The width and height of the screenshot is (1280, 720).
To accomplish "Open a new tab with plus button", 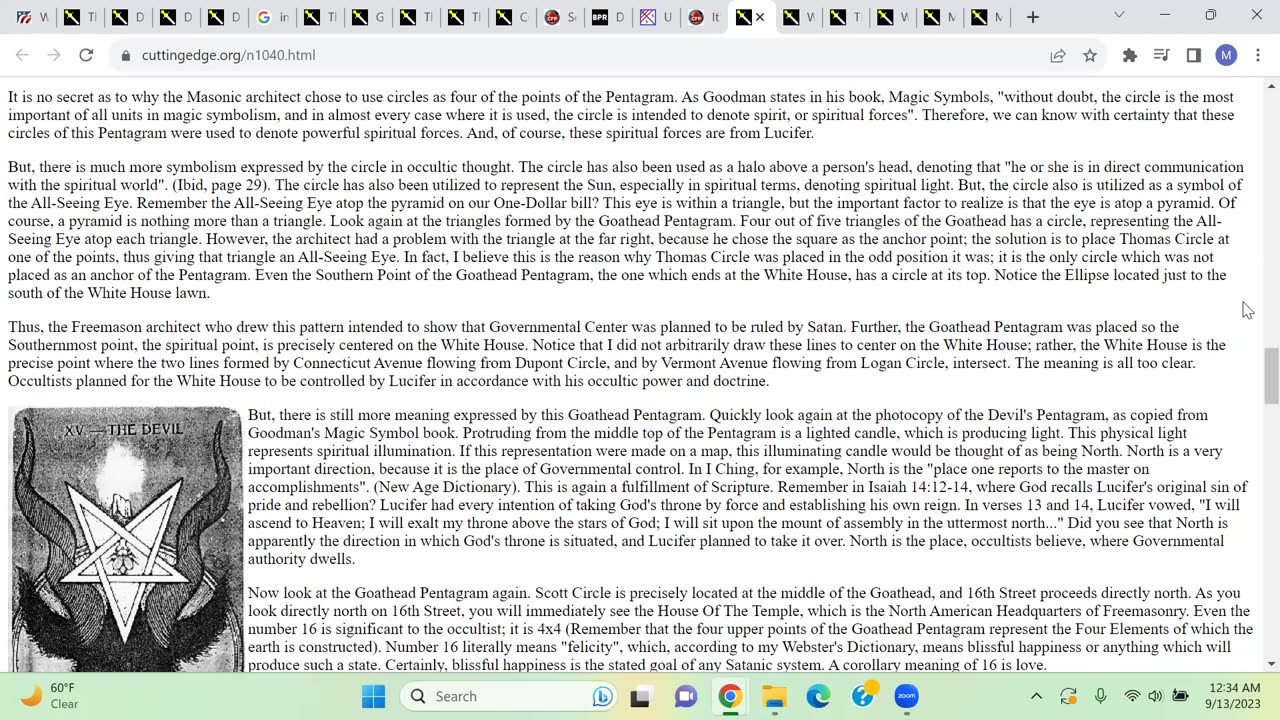I will tap(1033, 17).
